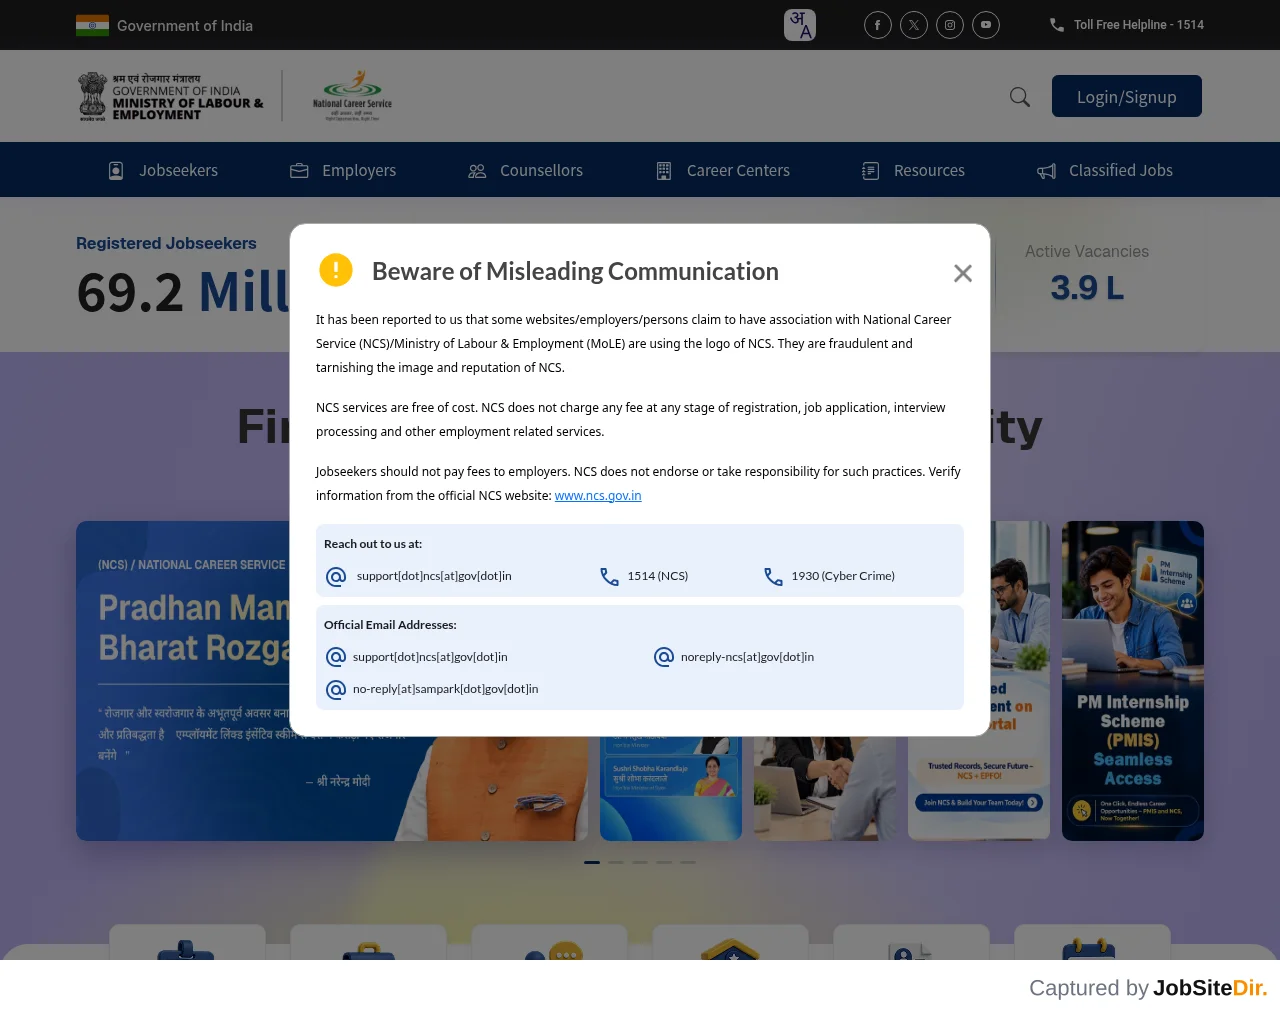Click the Classified Jobs megaphone nav icon
The width and height of the screenshot is (1280, 1018).
click(1047, 171)
